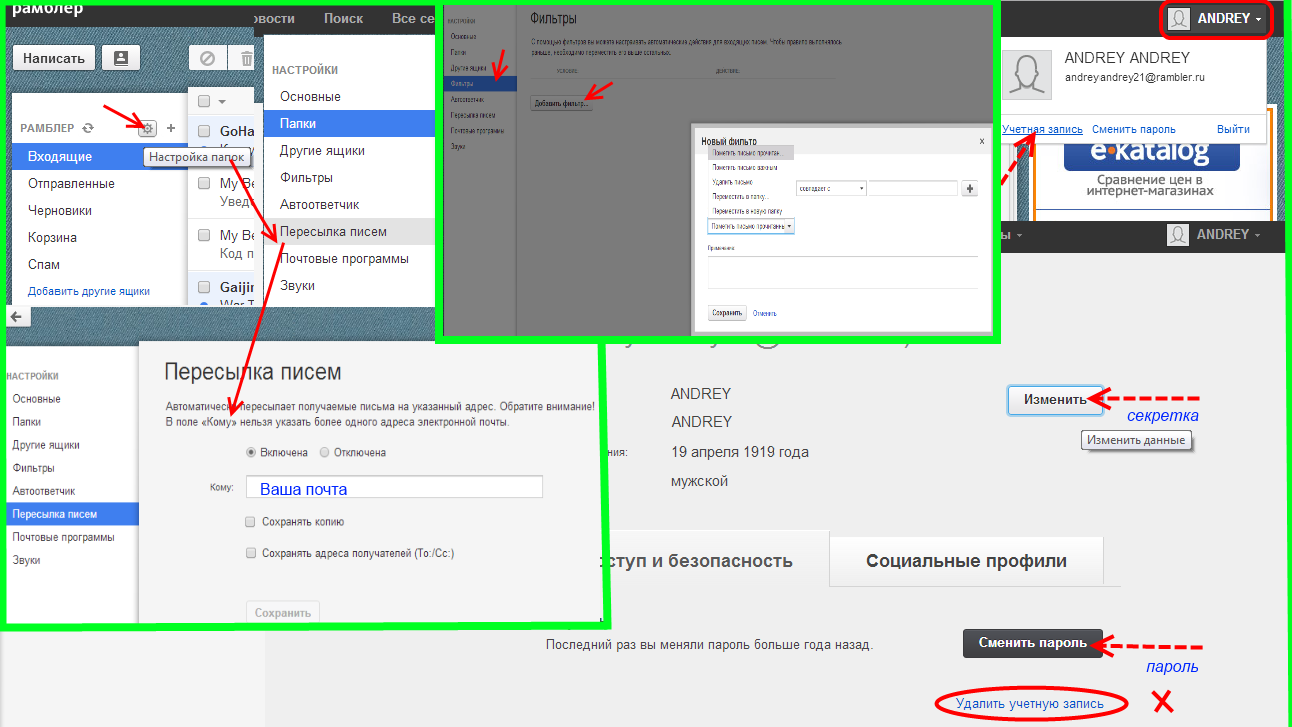Viewport: 1292px width, 727px height.
Task: Enable Сохранять копию checkbox
Action: point(251,522)
